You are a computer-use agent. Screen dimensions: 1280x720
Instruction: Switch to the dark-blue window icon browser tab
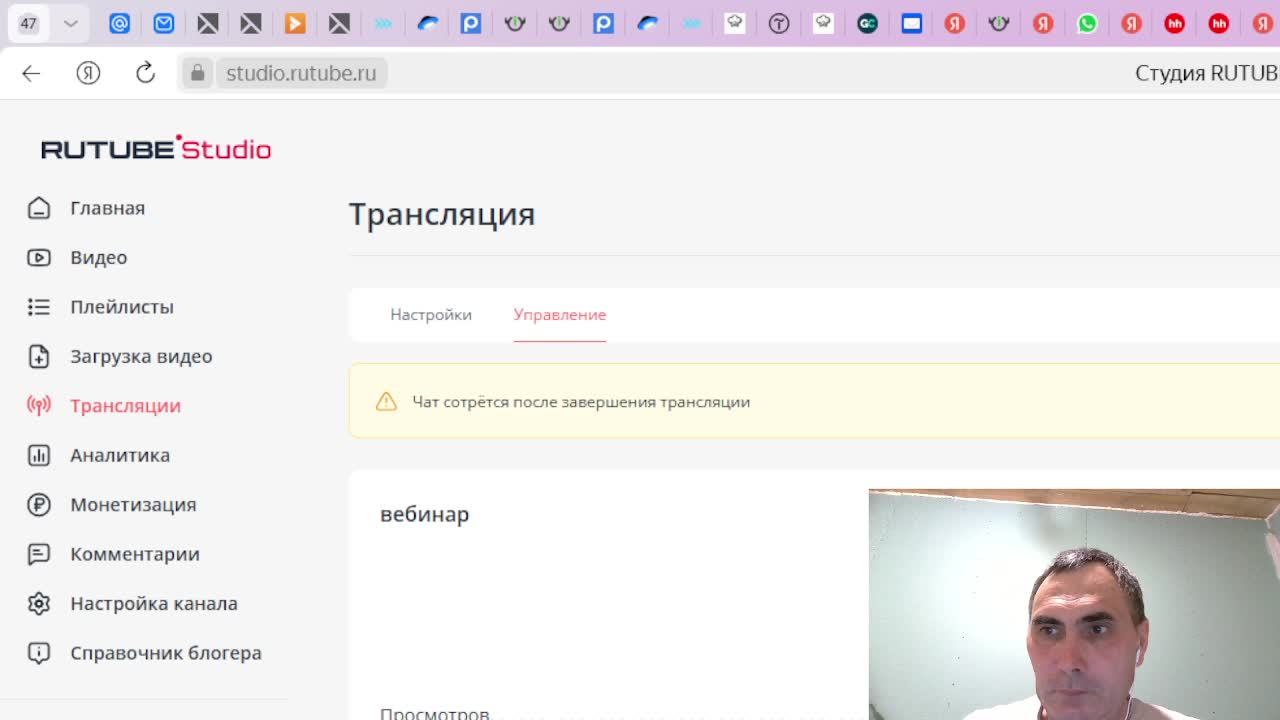[911, 23]
